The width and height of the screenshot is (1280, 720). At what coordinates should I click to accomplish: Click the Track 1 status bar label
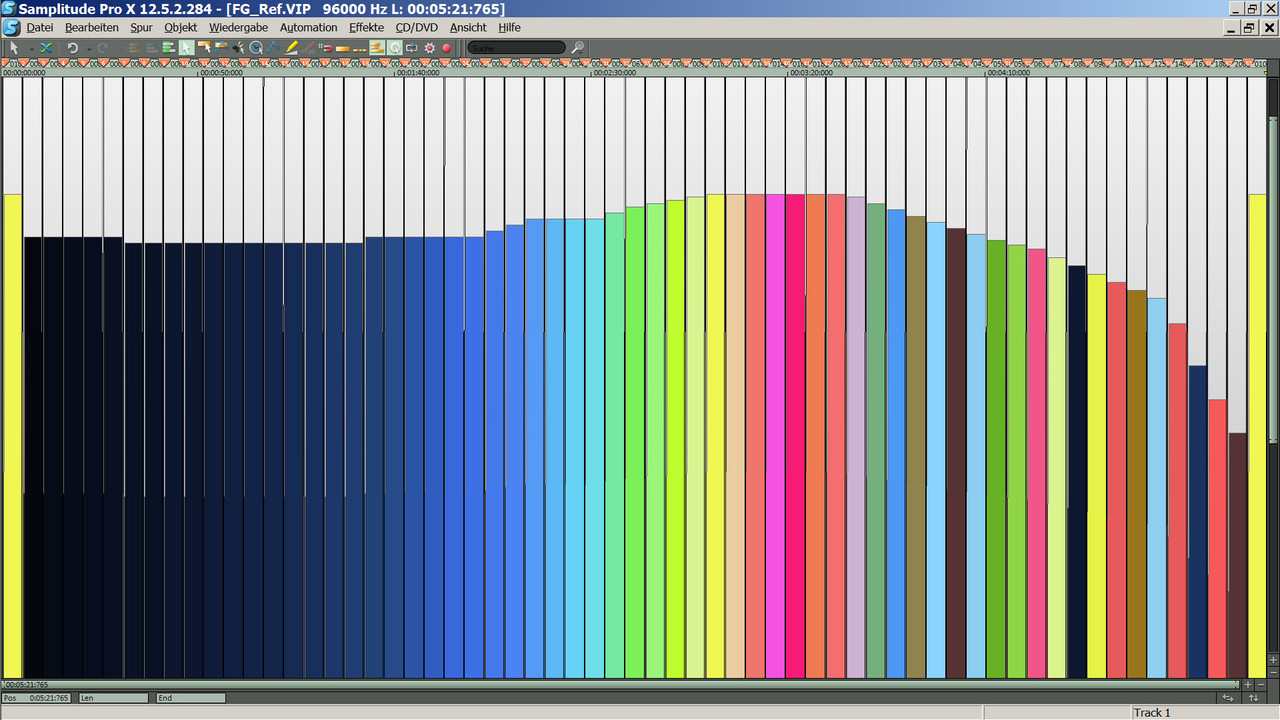[1151, 713]
